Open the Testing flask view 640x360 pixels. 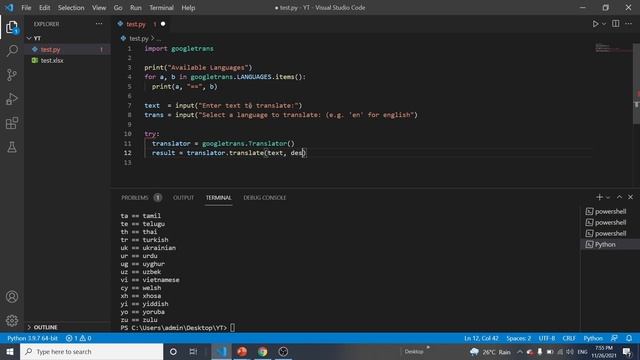click(12, 147)
